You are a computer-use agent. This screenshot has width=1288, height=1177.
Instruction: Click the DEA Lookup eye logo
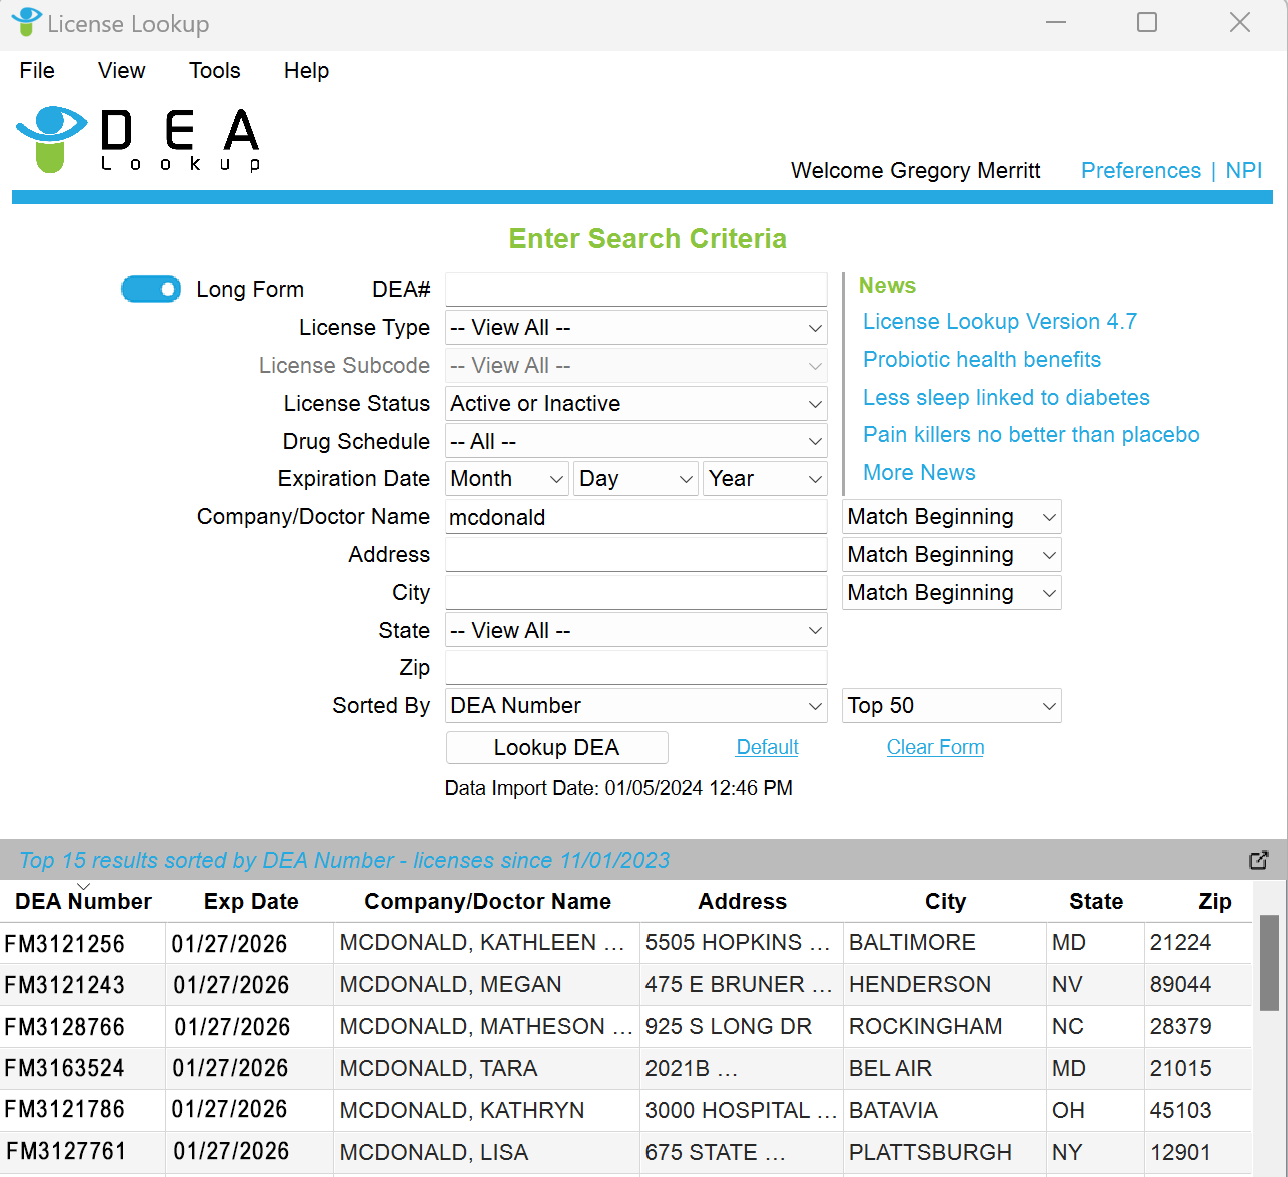pos(51,138)
